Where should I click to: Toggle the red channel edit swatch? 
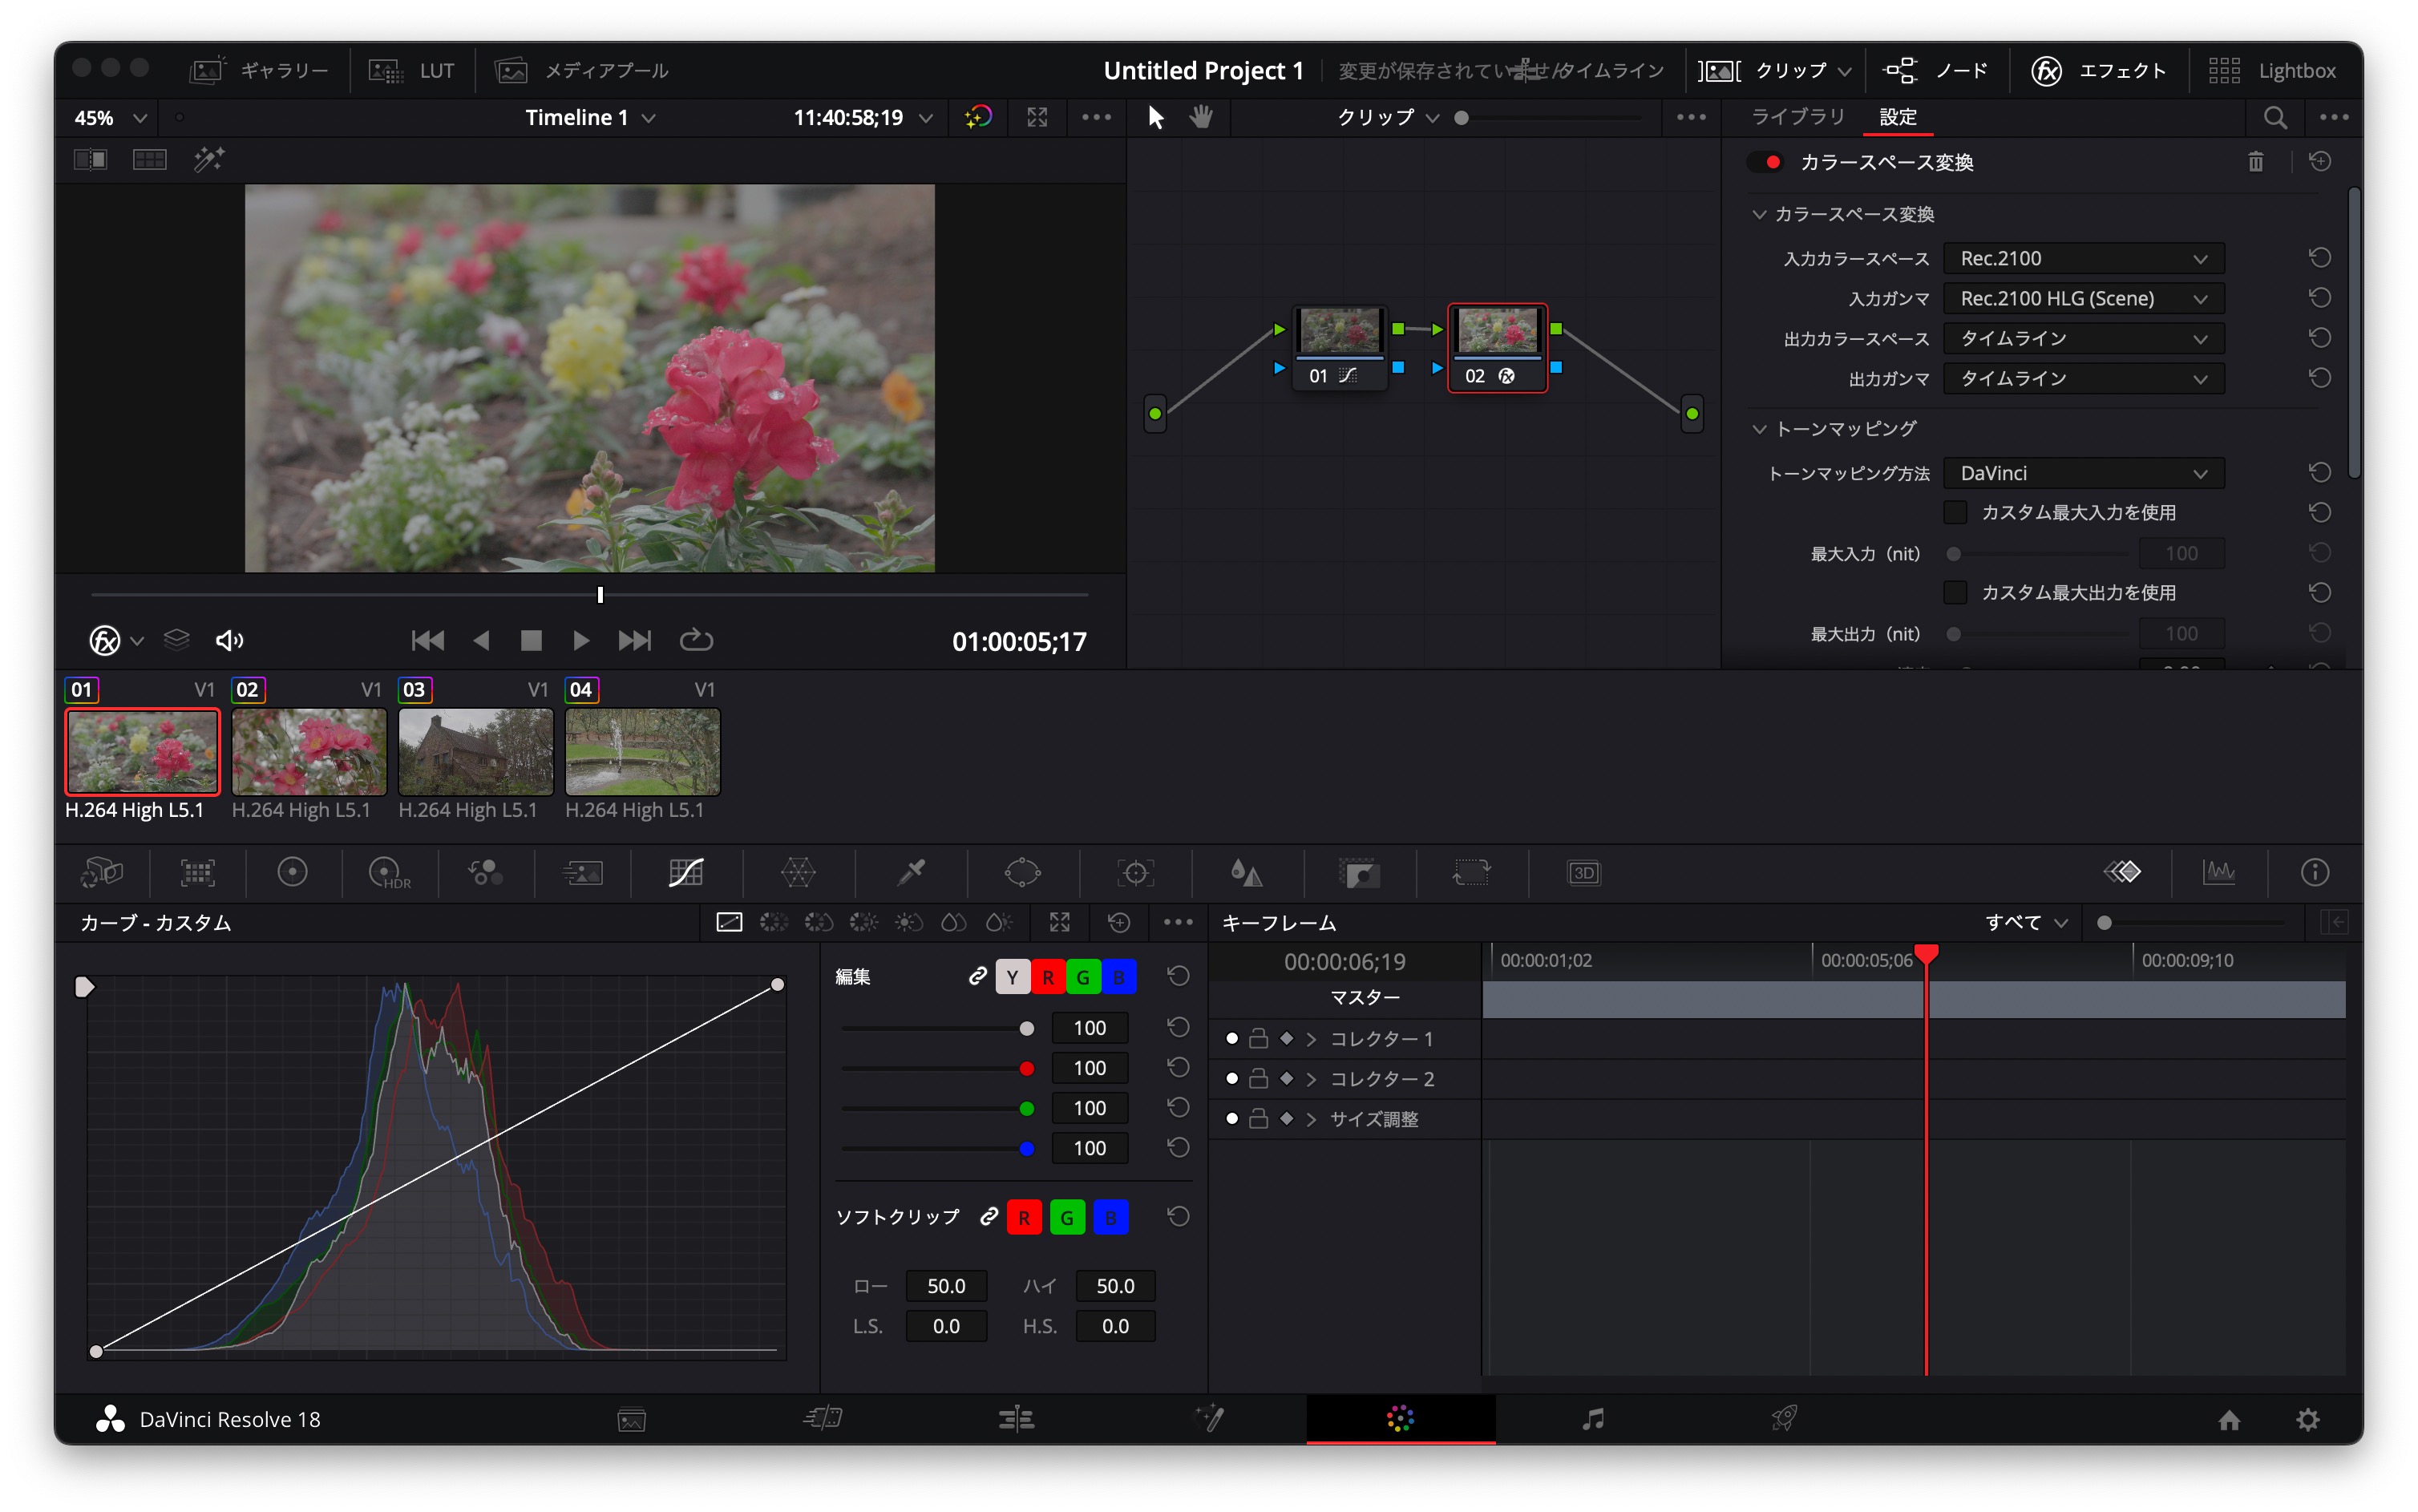[x=1047, y=977]
